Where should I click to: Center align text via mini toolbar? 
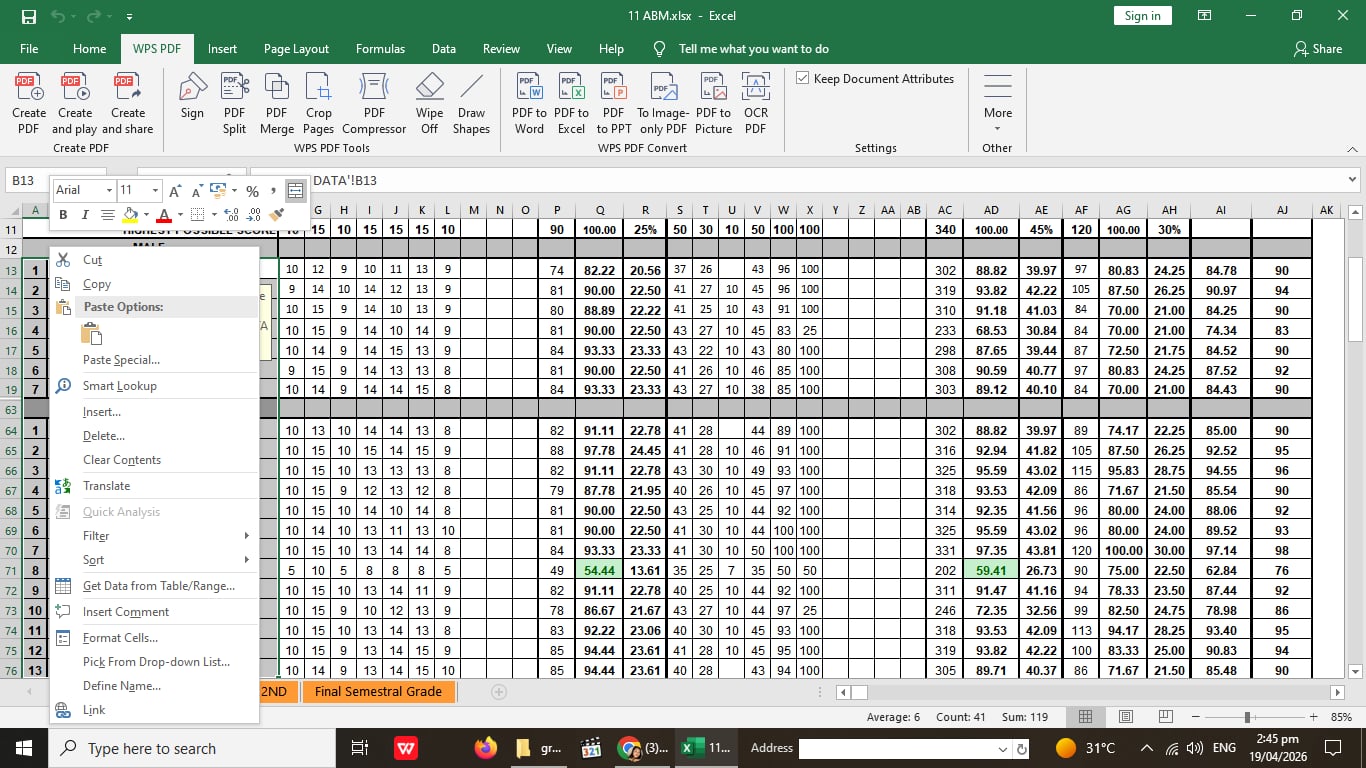(106, 215)
